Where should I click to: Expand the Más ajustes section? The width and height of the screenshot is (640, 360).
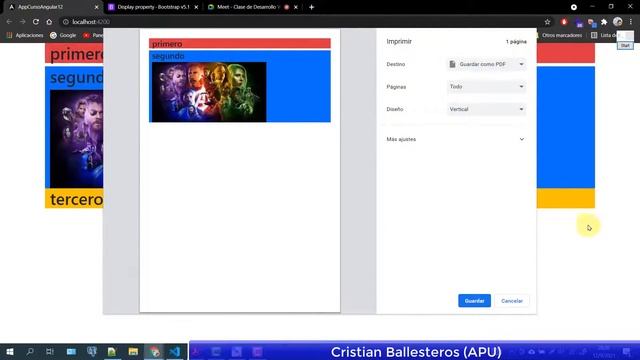[x=456, y=139]
